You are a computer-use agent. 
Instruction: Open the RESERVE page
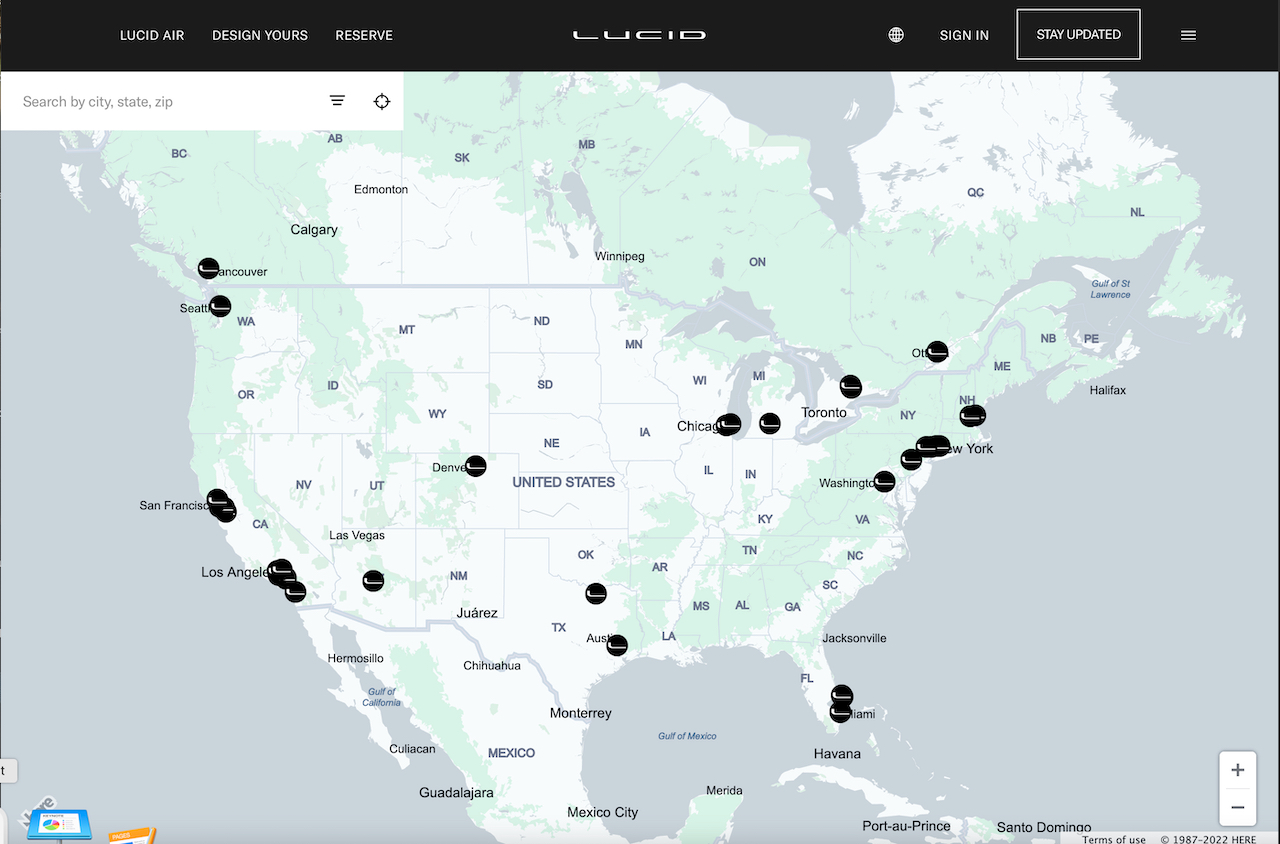pyautogui.click(x=364, y=35)
